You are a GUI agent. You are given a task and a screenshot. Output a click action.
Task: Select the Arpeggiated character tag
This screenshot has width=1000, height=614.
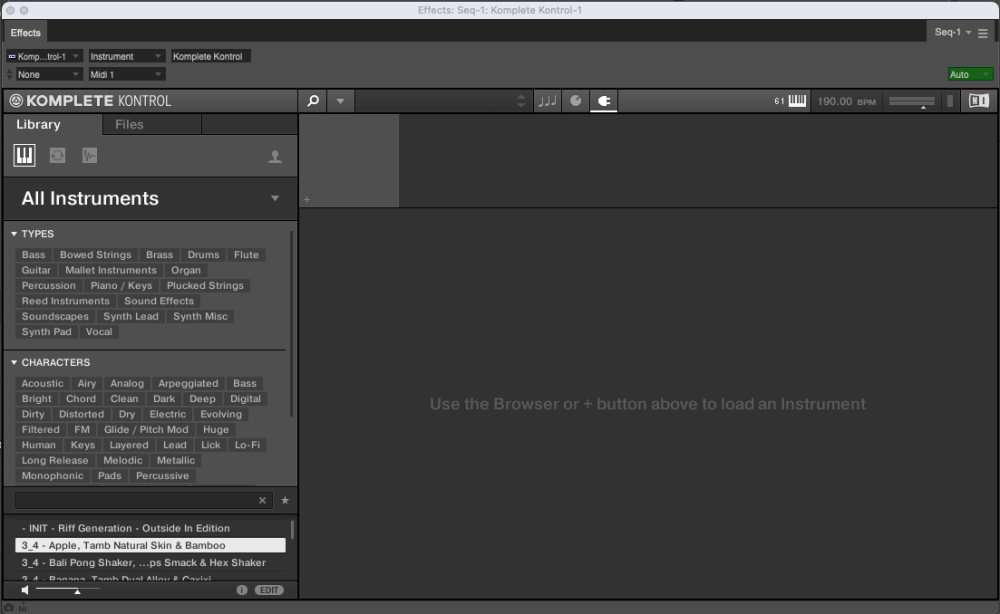click(x=188, y=383)
